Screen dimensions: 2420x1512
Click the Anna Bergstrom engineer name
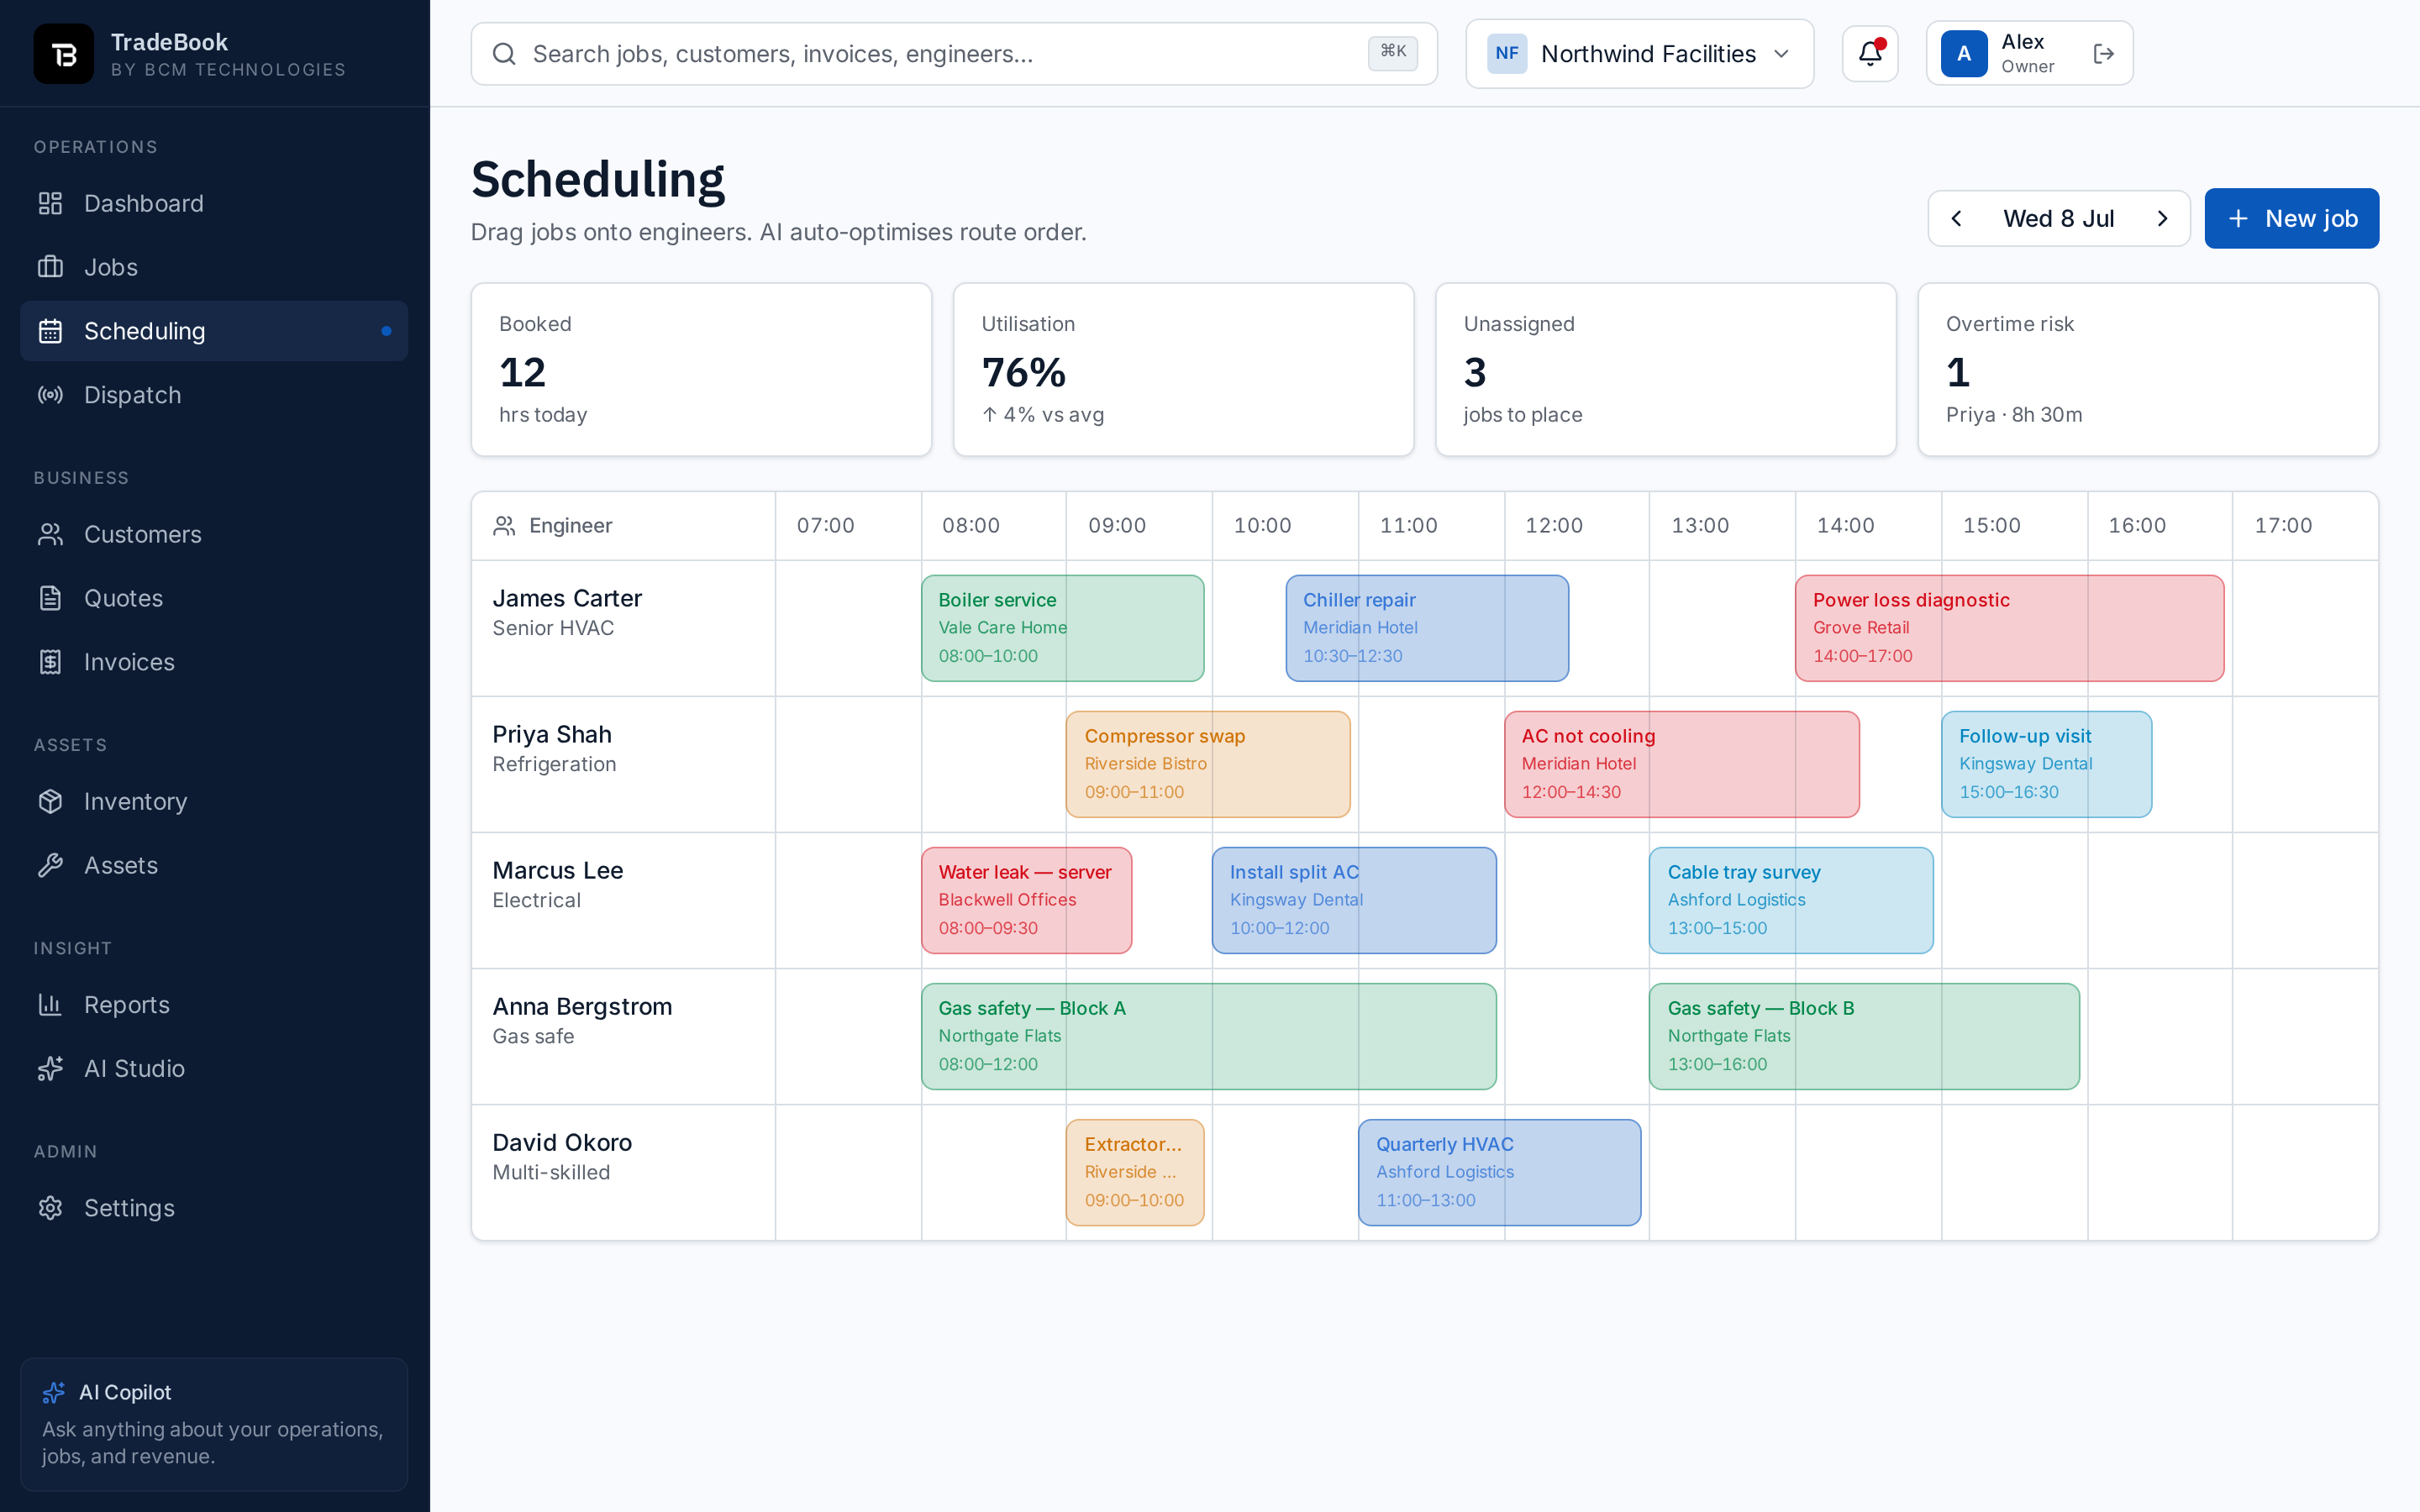pyautogui.click(x=582, y=1006)
